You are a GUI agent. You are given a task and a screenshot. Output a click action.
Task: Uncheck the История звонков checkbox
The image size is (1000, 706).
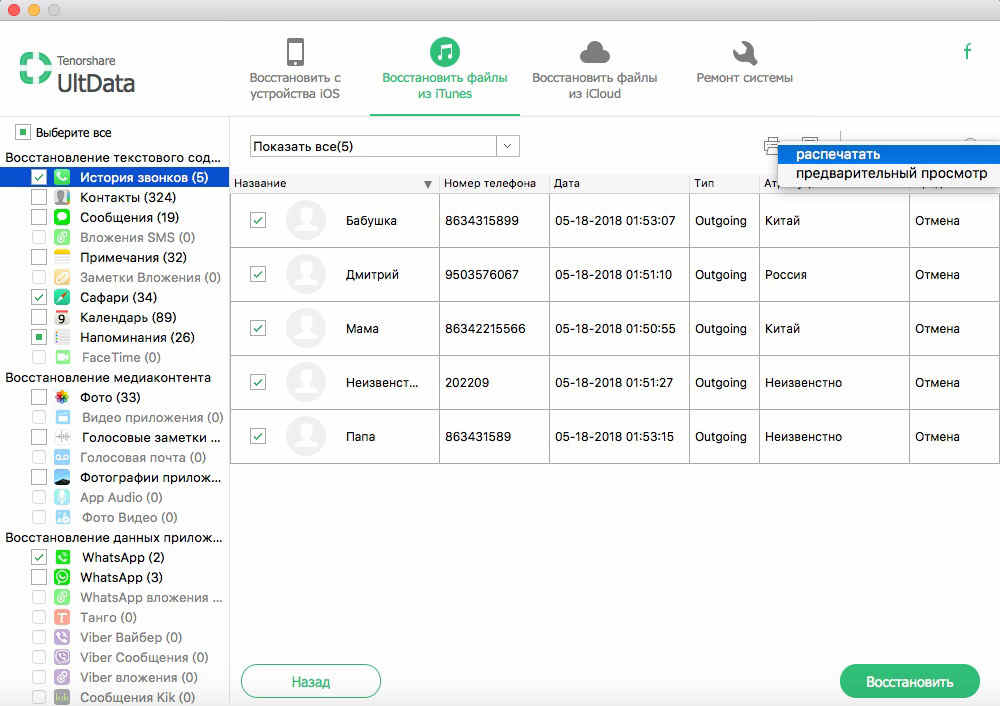click(x=39, y=177)
